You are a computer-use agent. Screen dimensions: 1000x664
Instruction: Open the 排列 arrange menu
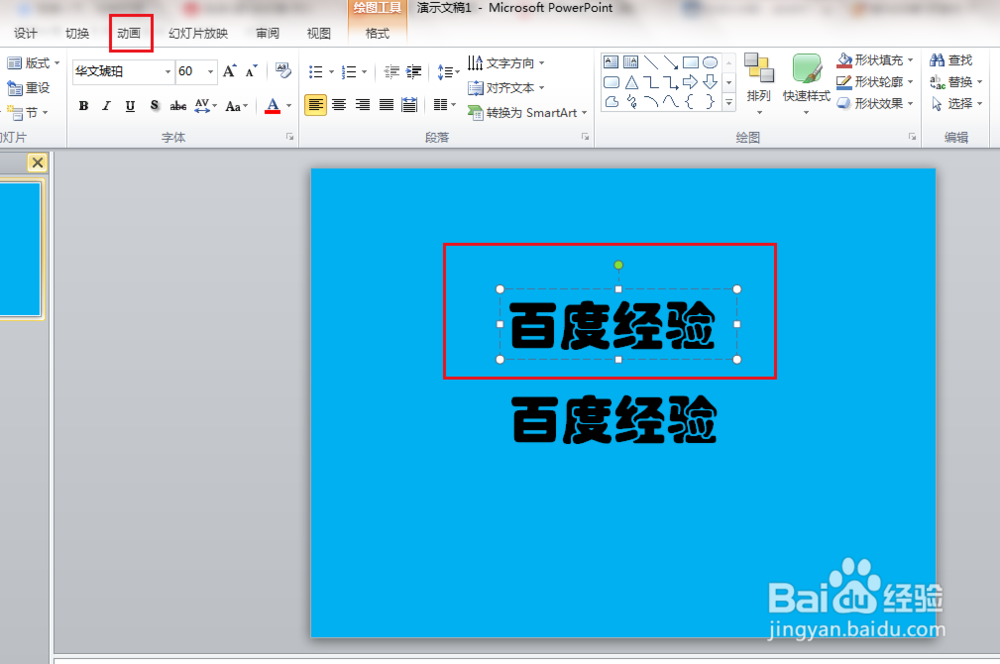759,84
